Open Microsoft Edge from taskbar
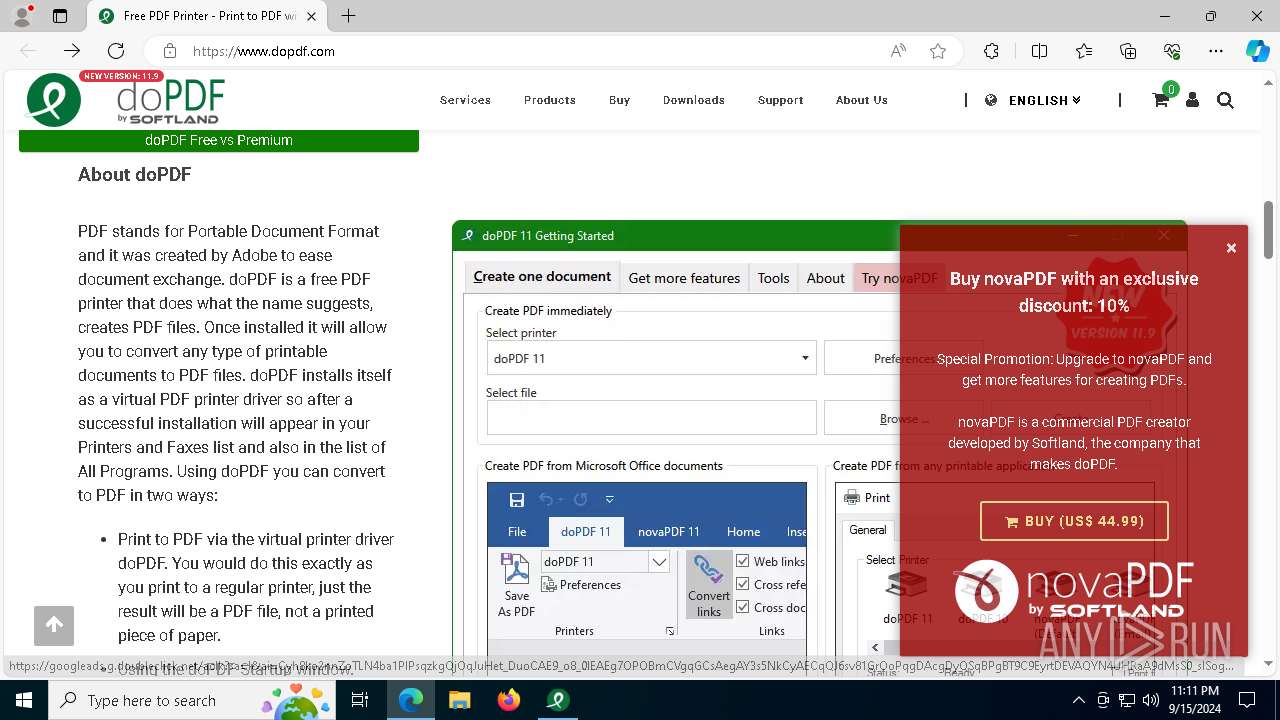The width and height of the screenshot is (1280, 720). (x=411, y=700)
